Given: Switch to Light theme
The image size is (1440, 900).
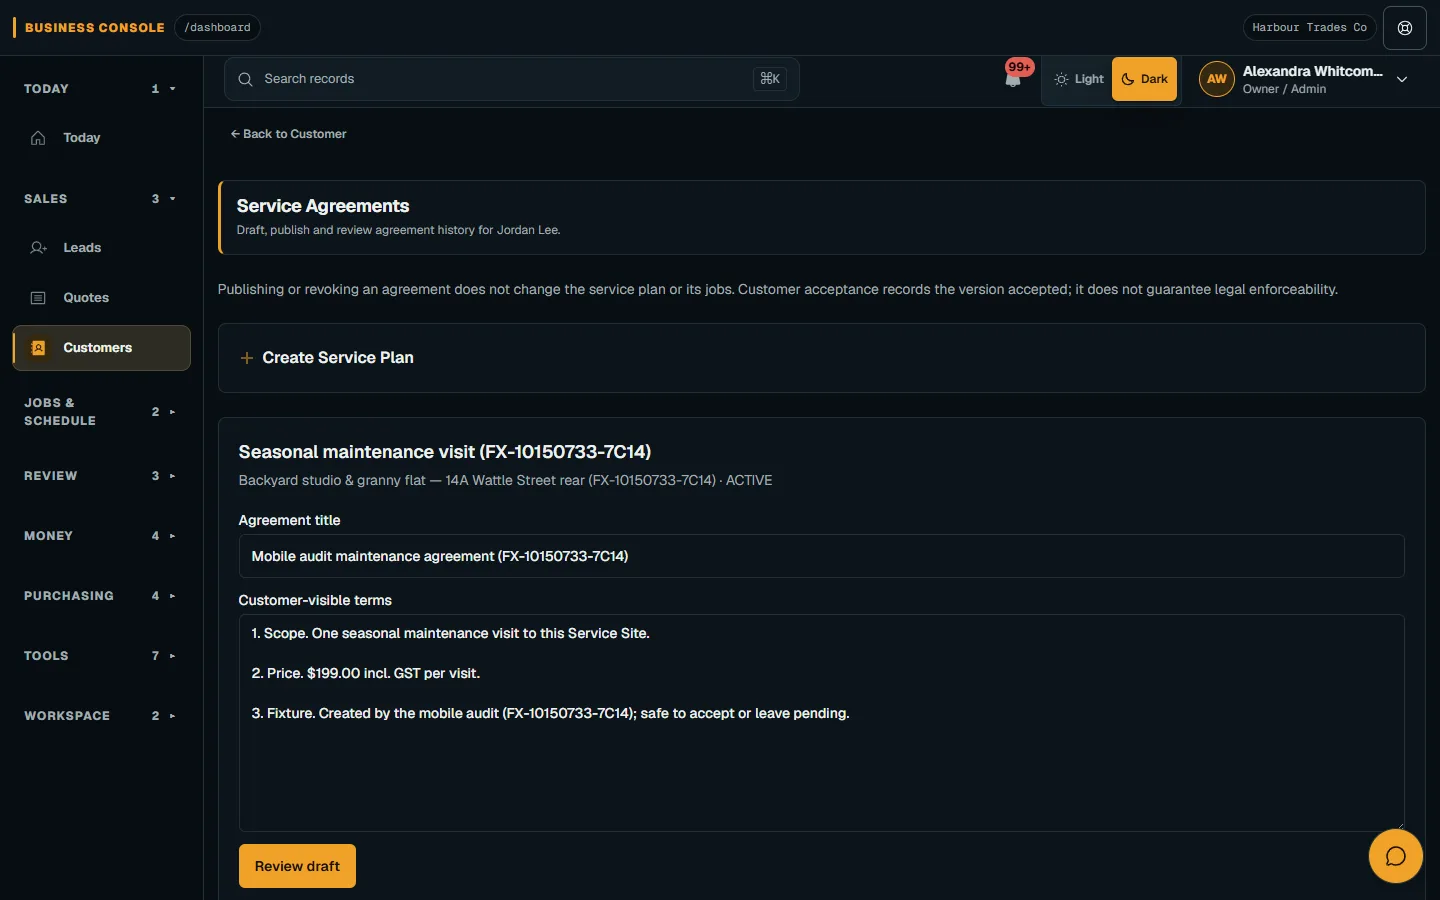Looking at the screenshot, I should coord(1079,79).
